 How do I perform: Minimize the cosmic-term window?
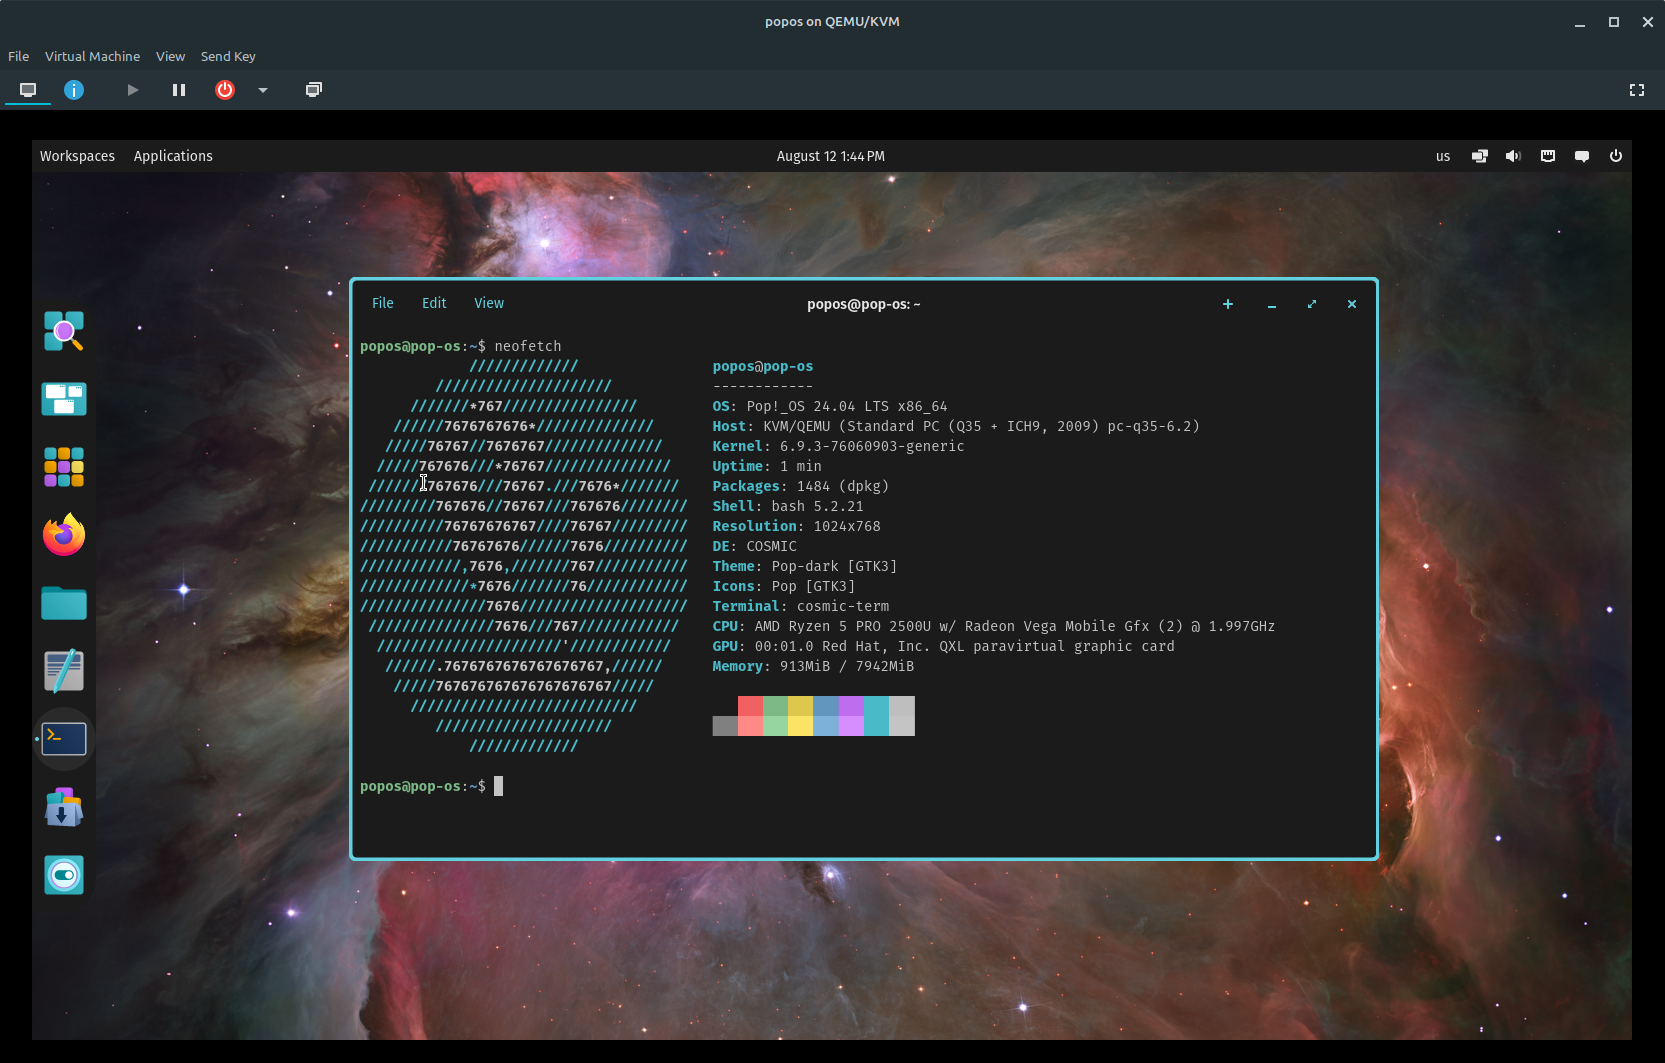coord(1272,304)
